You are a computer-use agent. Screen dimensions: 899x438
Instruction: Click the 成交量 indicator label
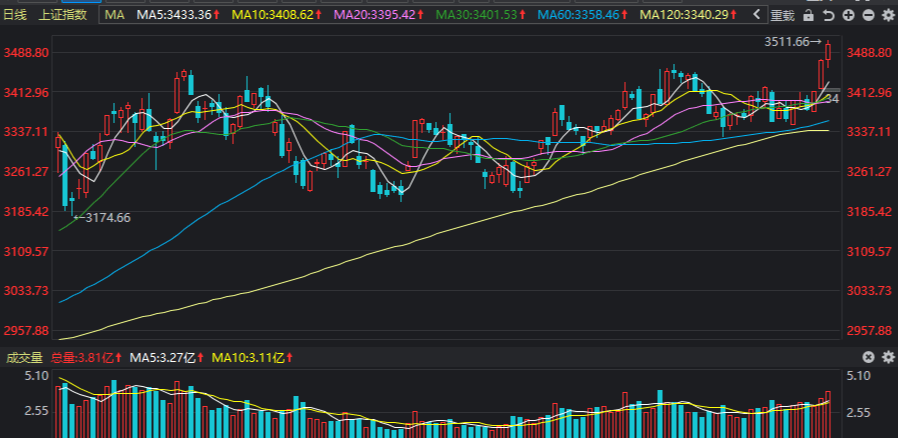click(x=24, y=358)
